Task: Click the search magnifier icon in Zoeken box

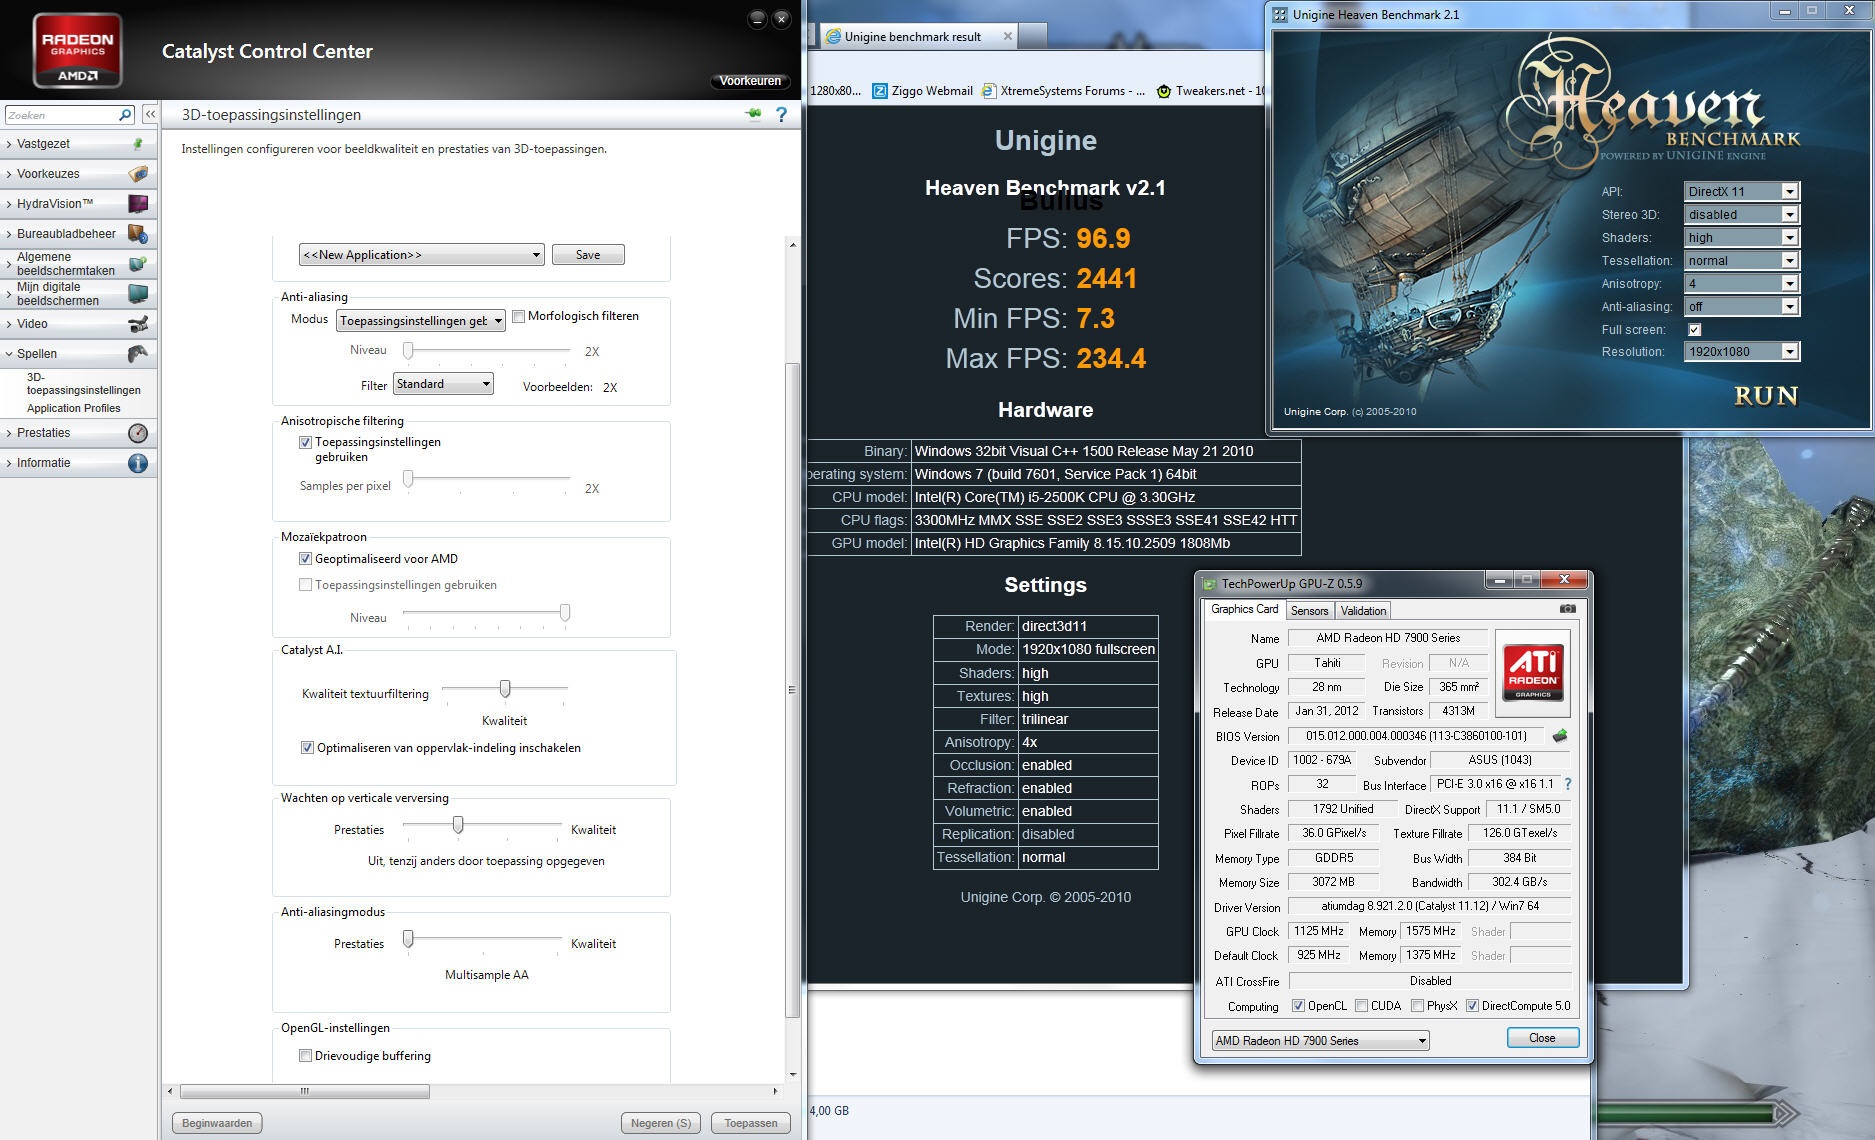Action: pyautogui.click(x=125, y=115)
